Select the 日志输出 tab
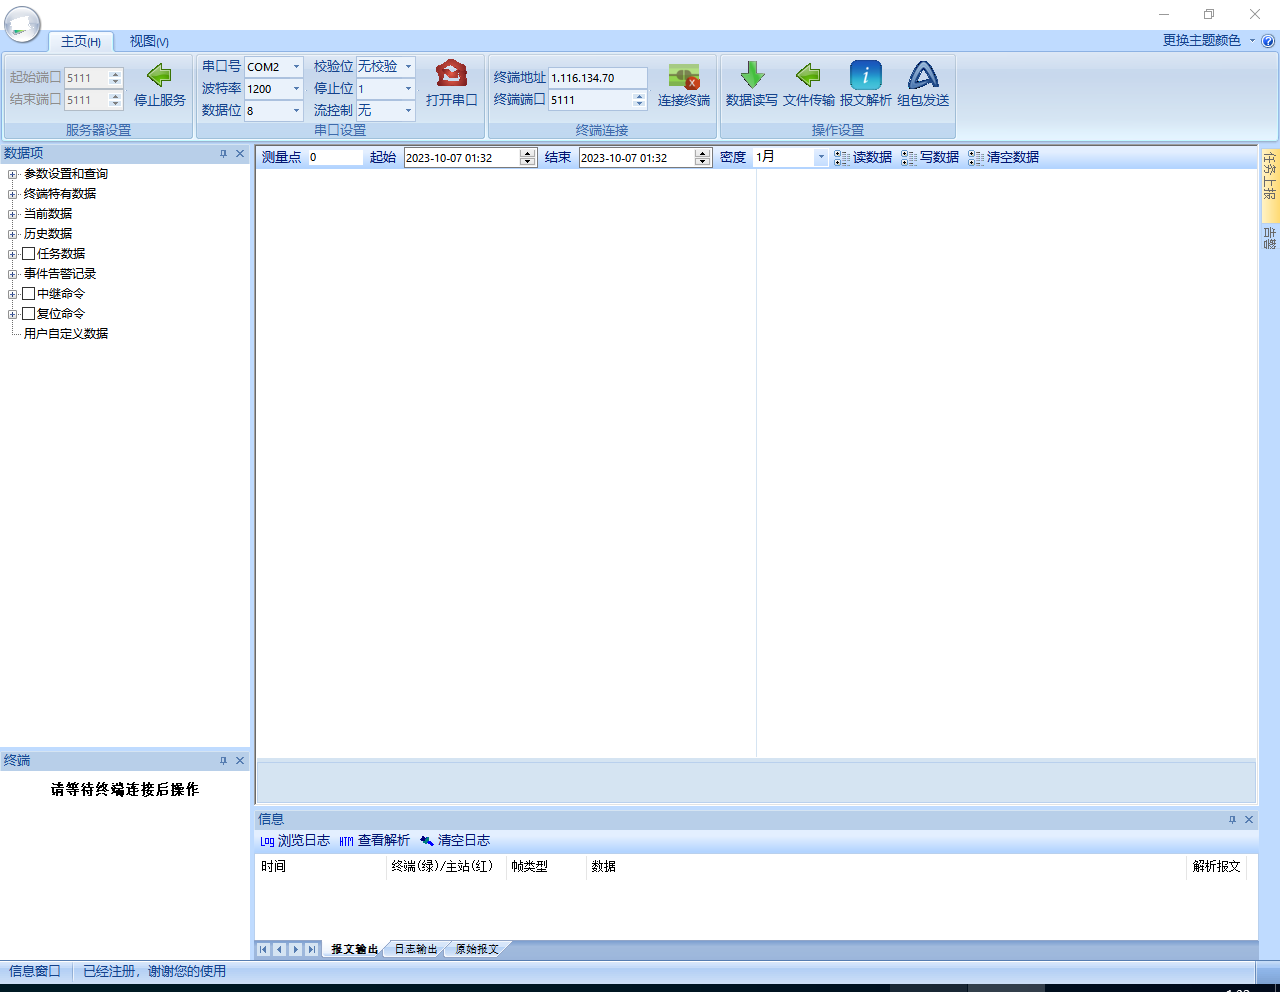Viewport: 1280px width, 992px height. (415, 950)
